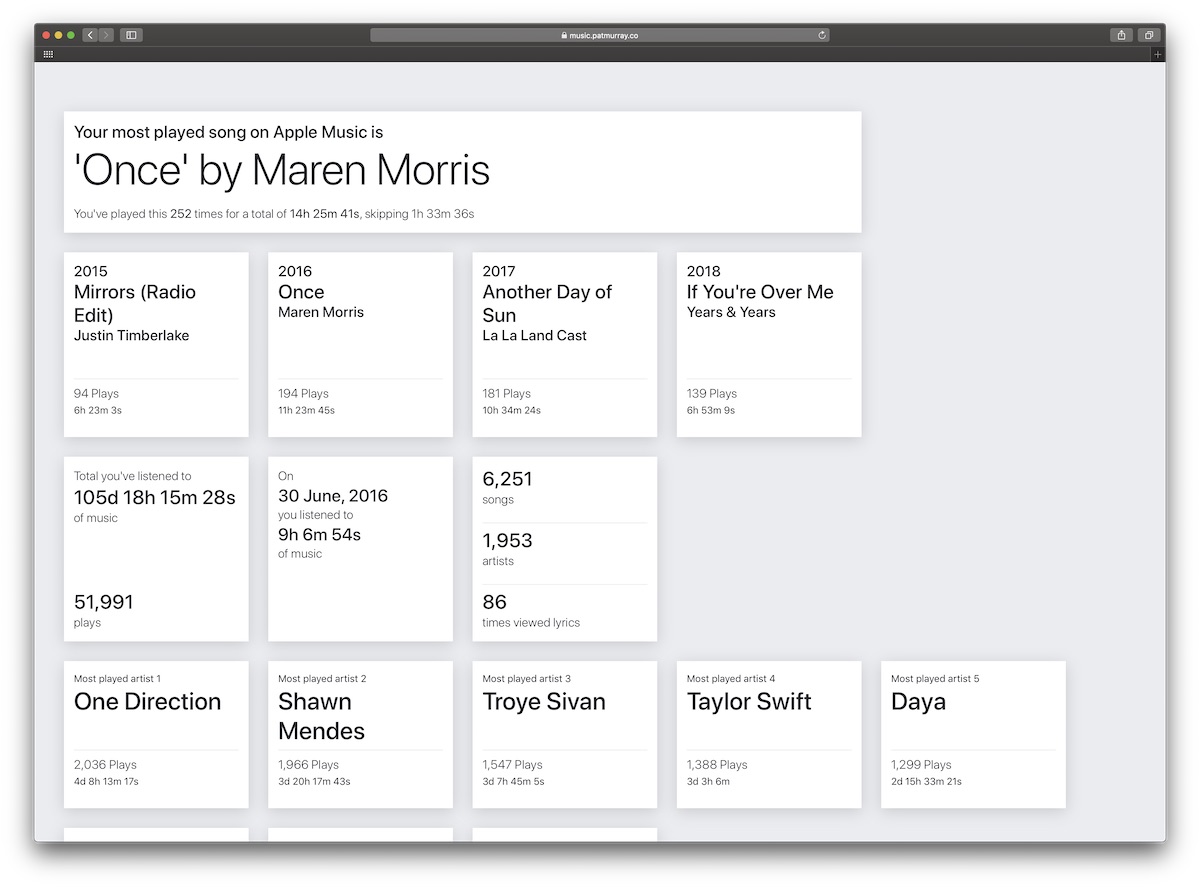Click the 139 Plays figure
Viewport: 1200px width, 887px height.
pos(712,394)
